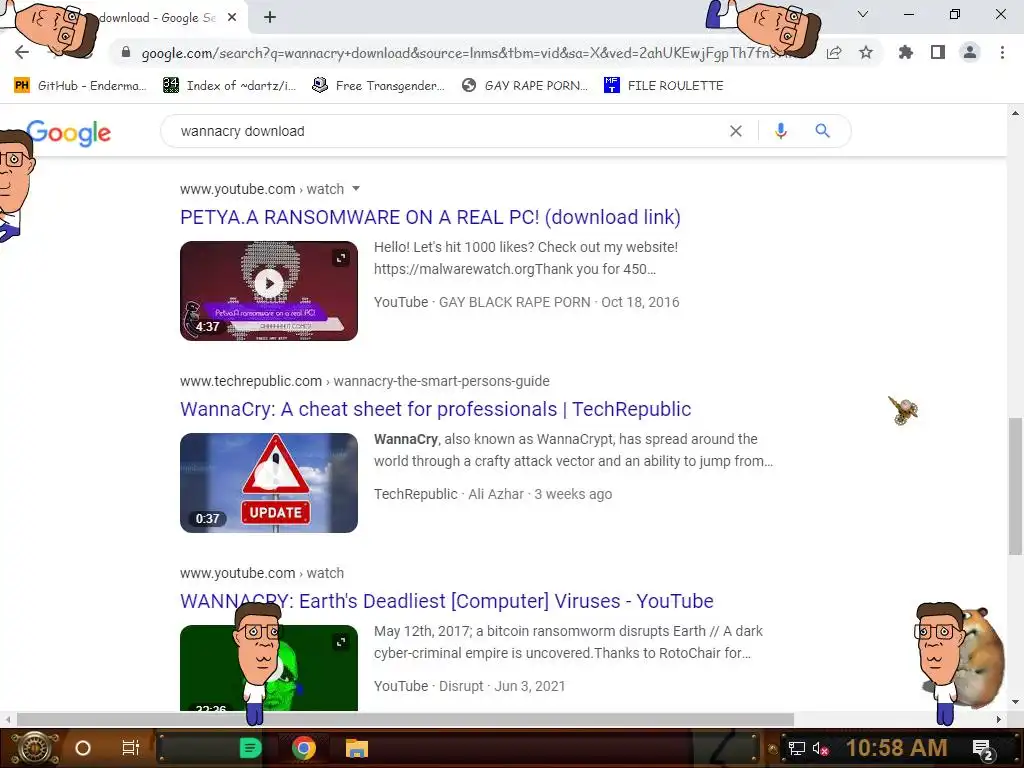Click the 10:58 AM clock

click(897, 748)
